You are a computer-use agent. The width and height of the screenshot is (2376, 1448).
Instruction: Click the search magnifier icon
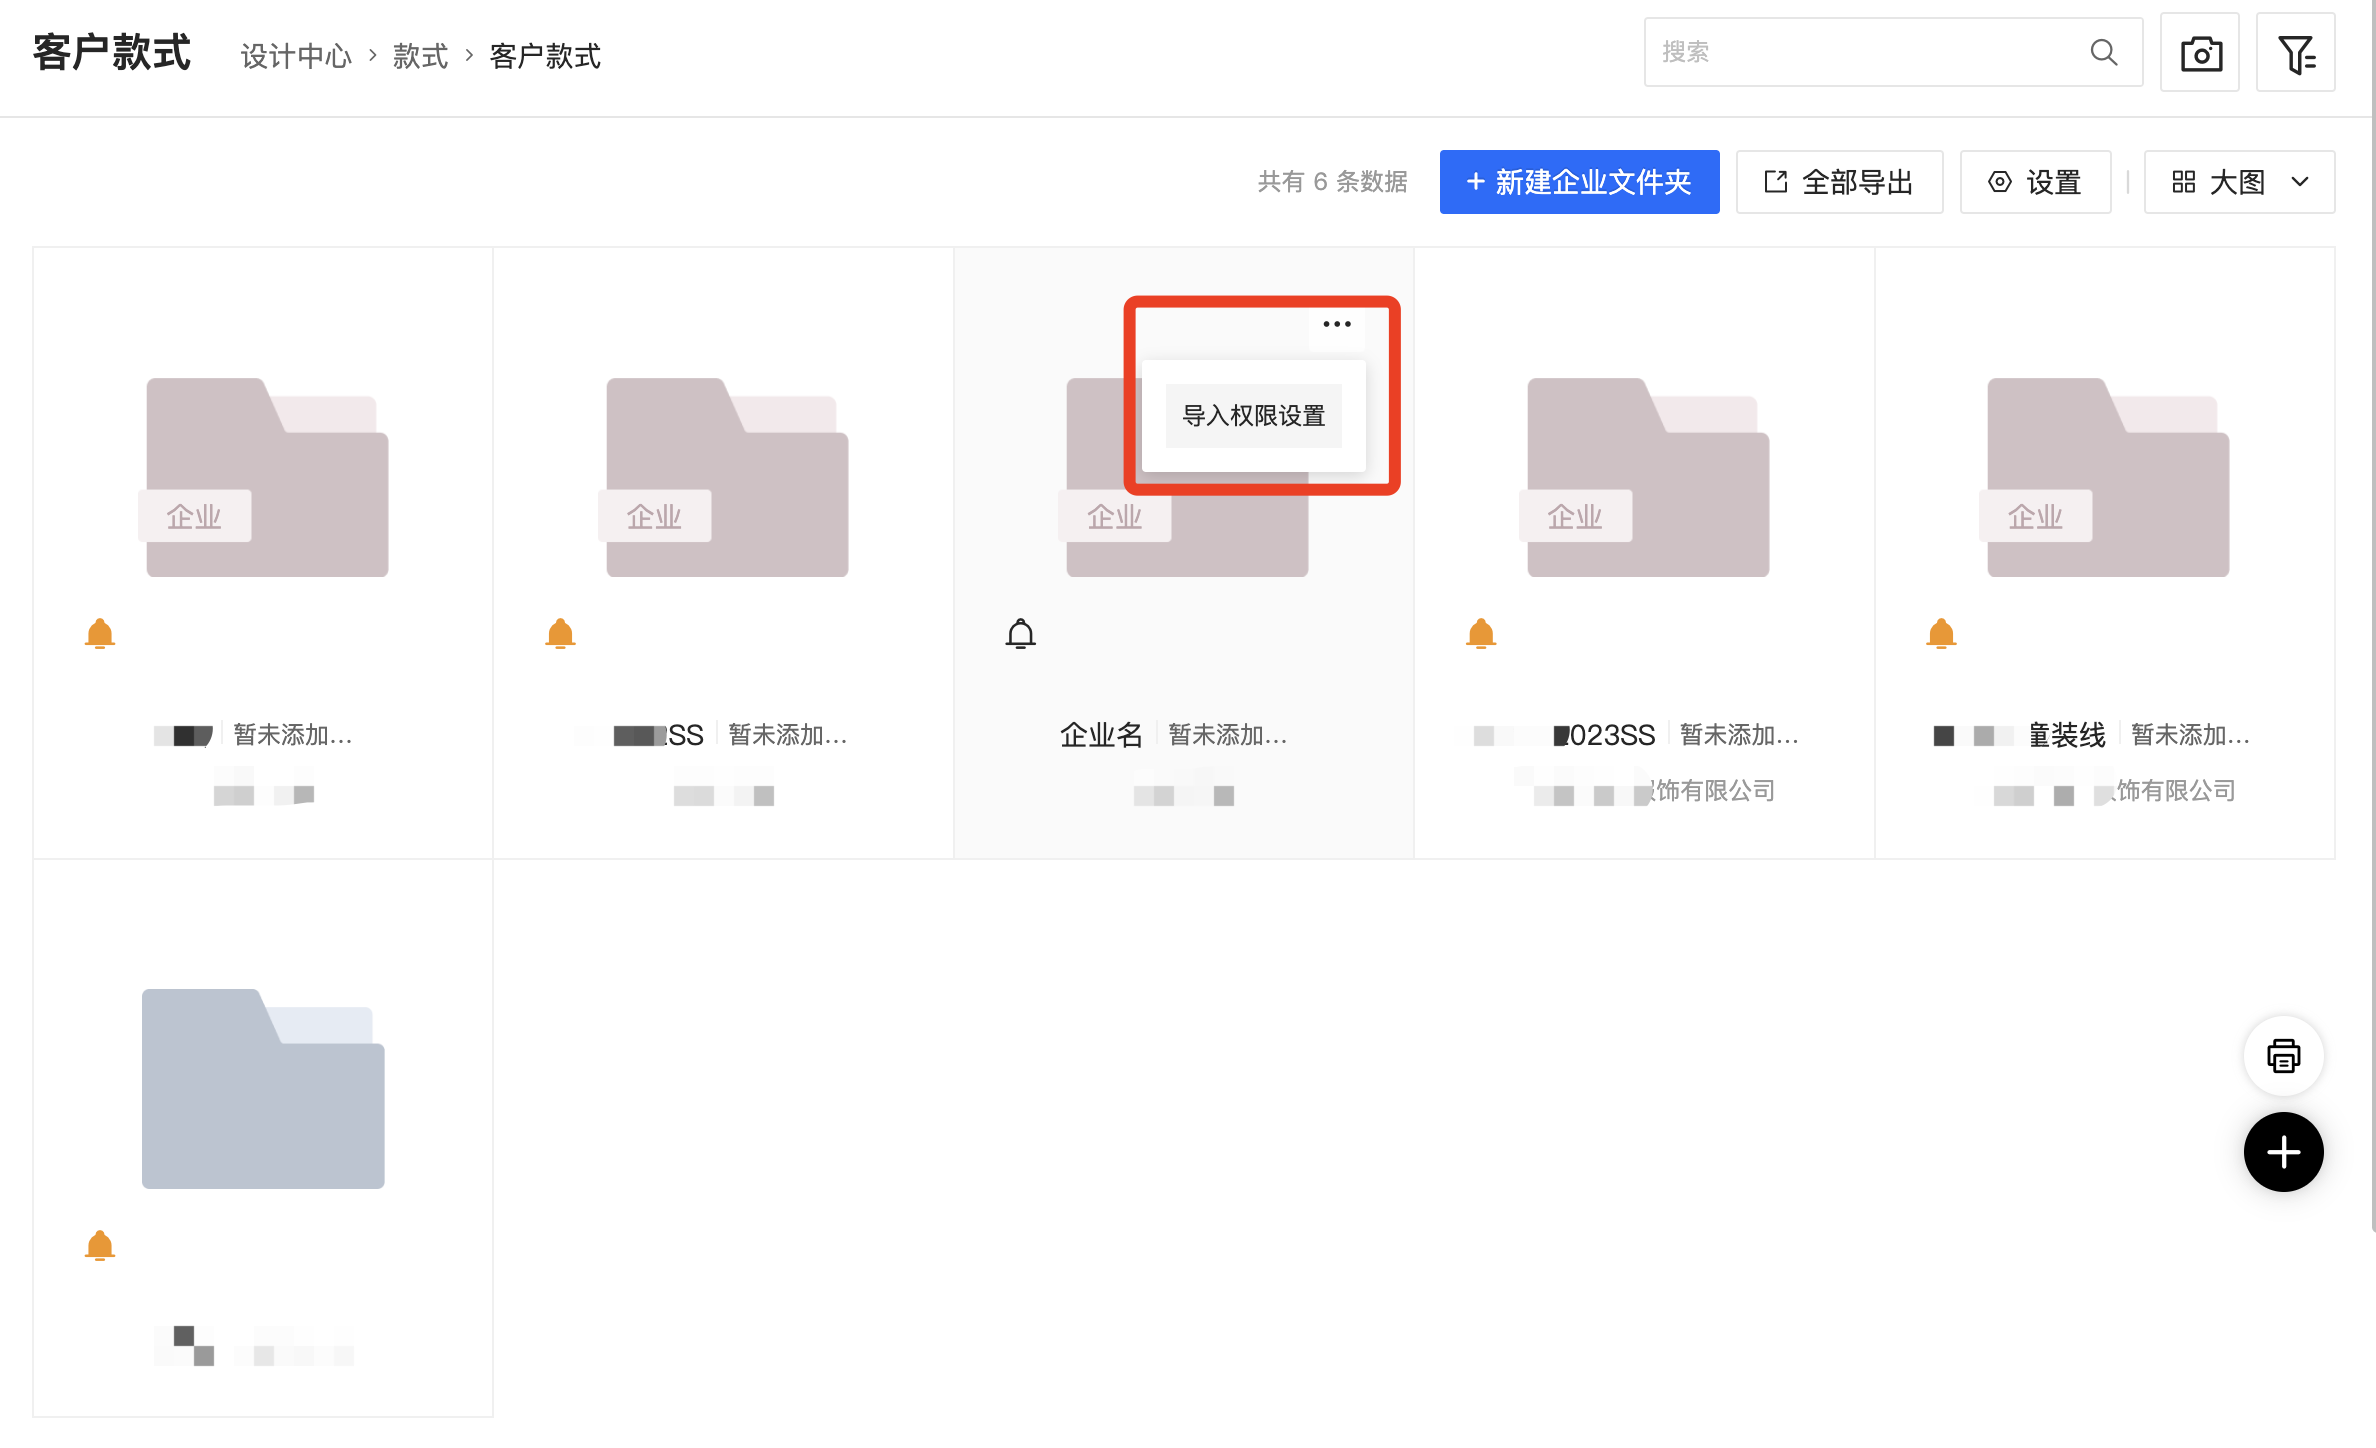(x=2103, y=53)
